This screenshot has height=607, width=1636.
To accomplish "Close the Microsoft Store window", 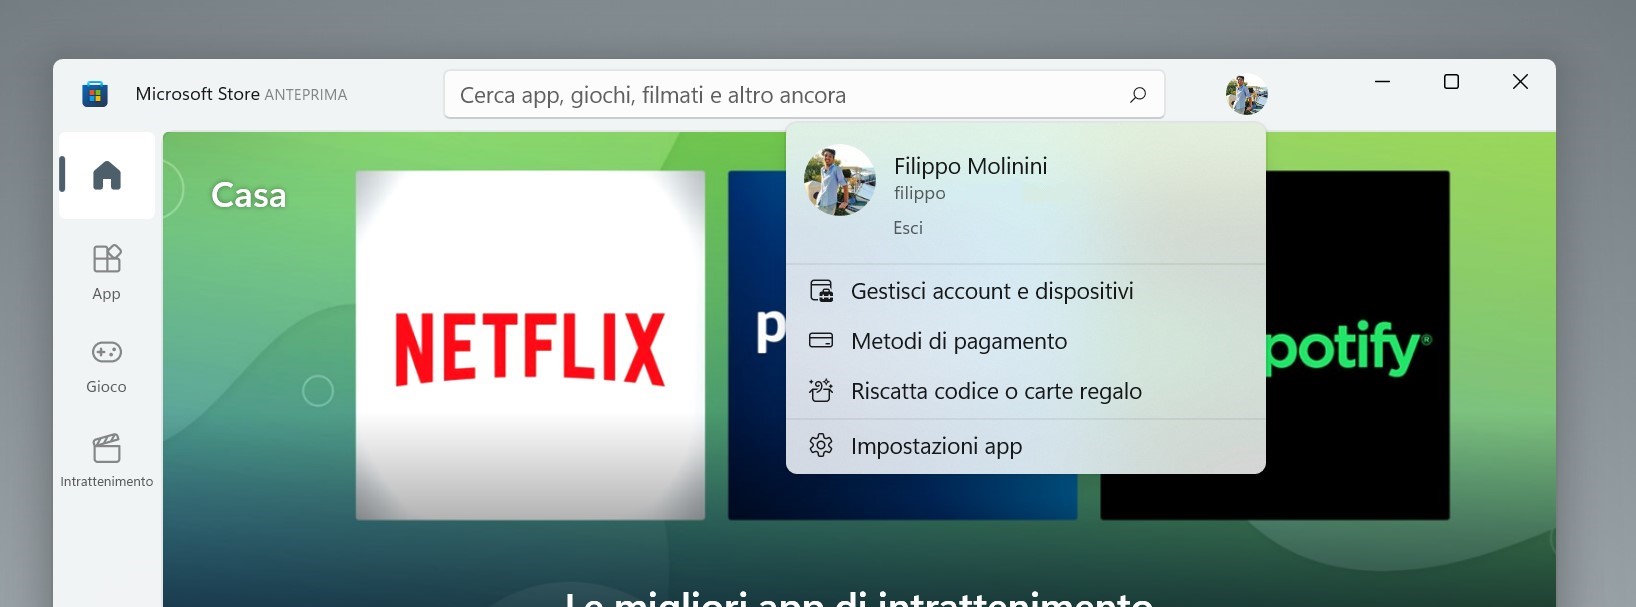I will pyautogui.click(x=1520, y=82).
